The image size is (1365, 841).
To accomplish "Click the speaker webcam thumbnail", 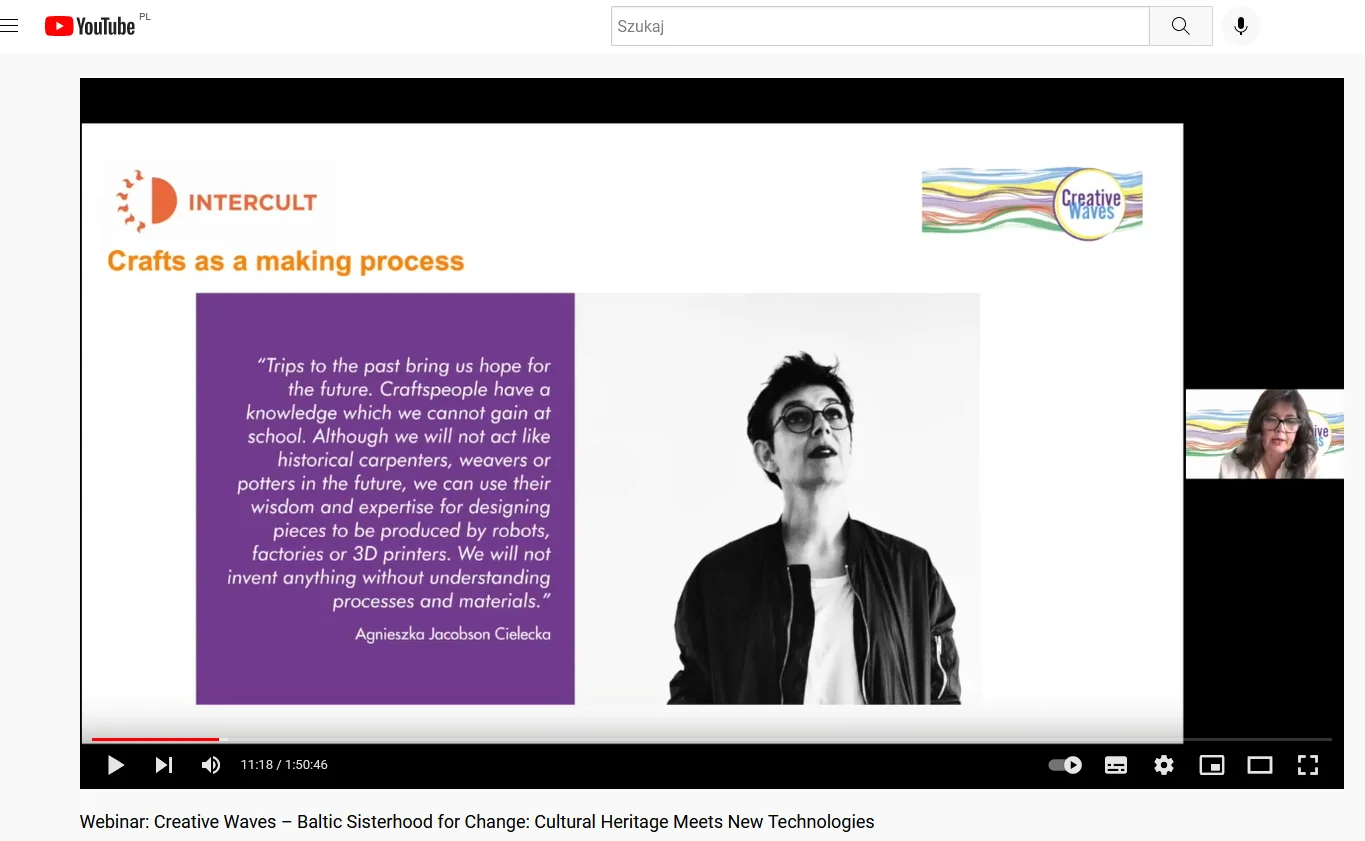I will click(1264, 434).
